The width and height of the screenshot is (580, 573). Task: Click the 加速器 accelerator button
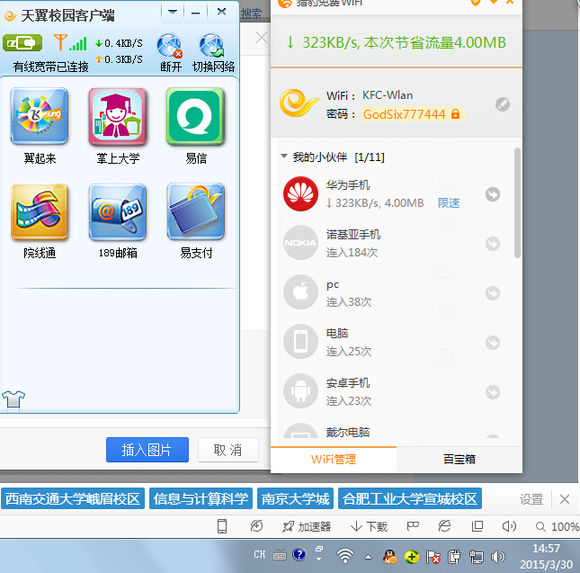(x=306, y=526)
